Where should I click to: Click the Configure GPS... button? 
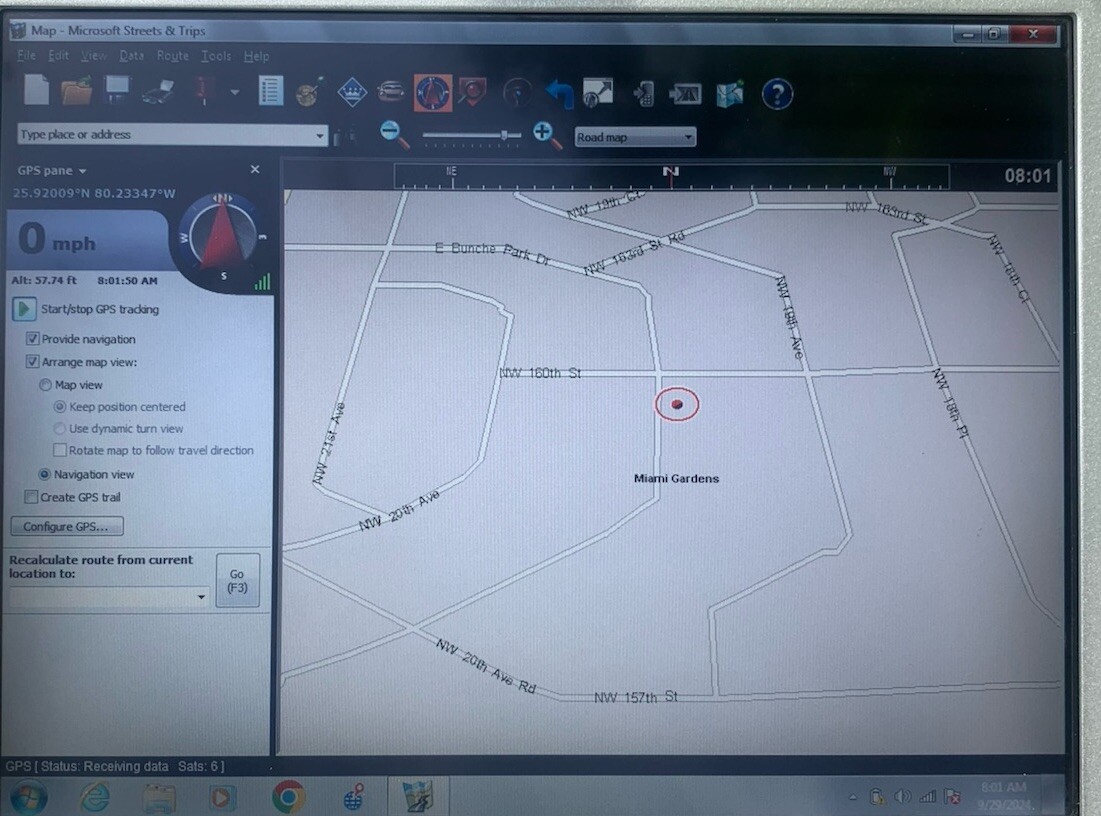click(67, 527)
